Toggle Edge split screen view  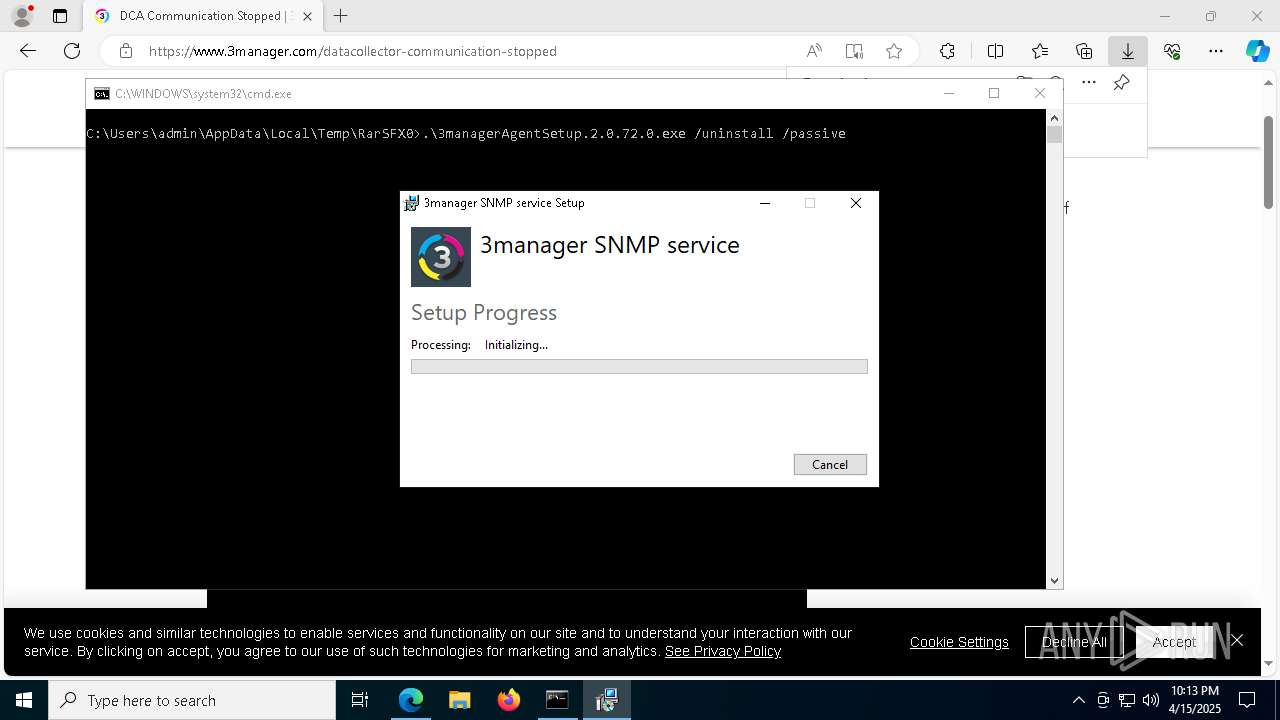point(995,51)
